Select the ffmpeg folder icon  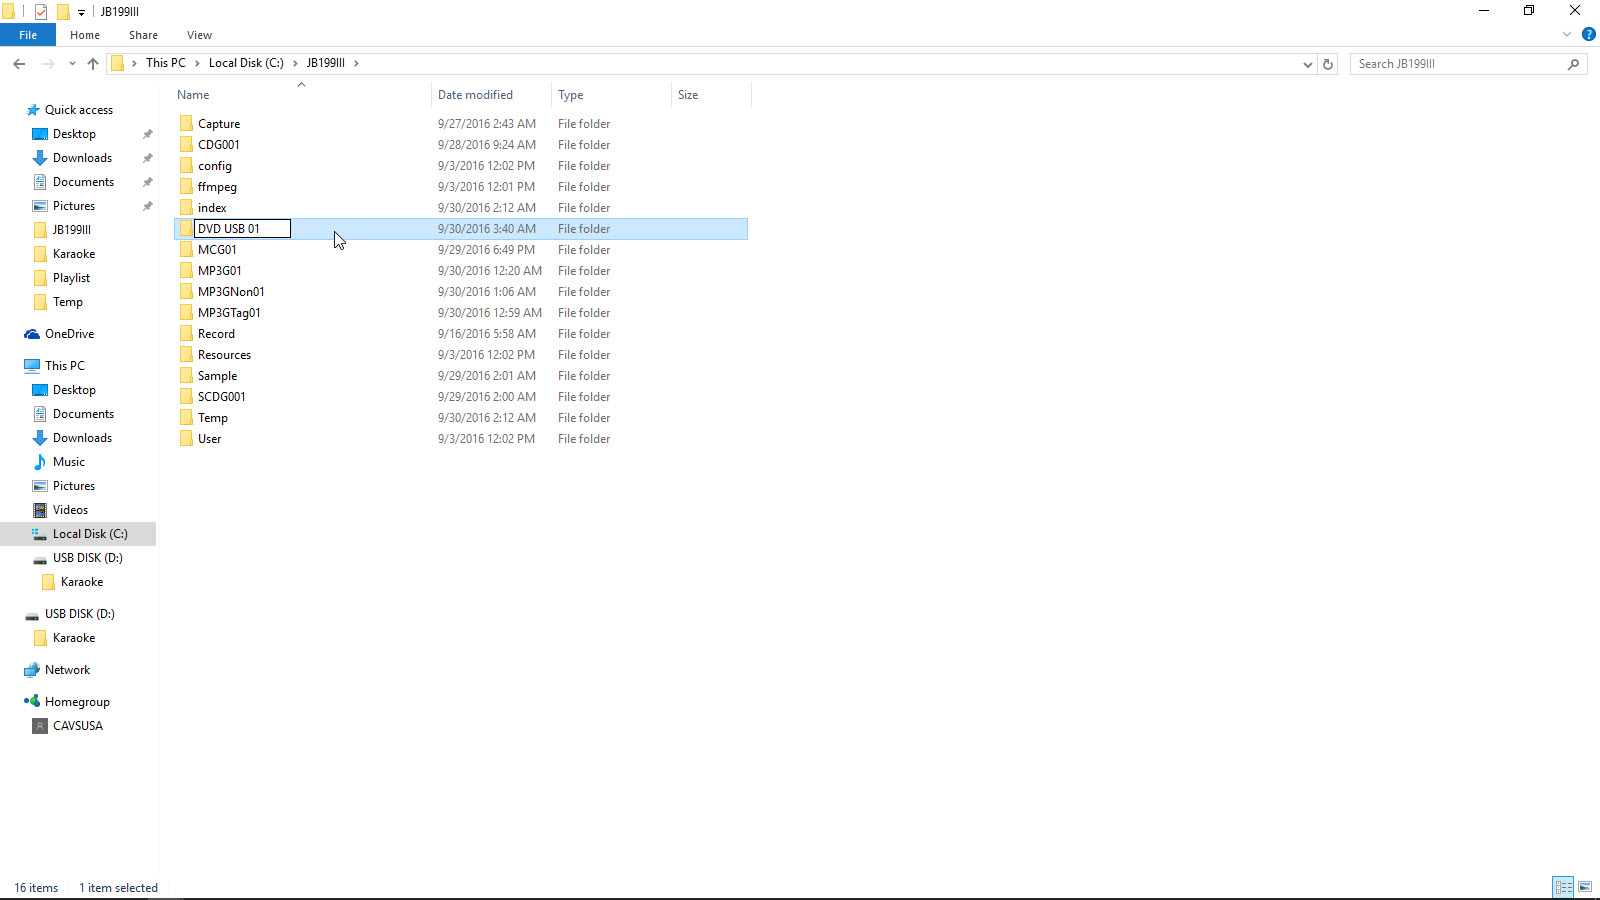186,187
